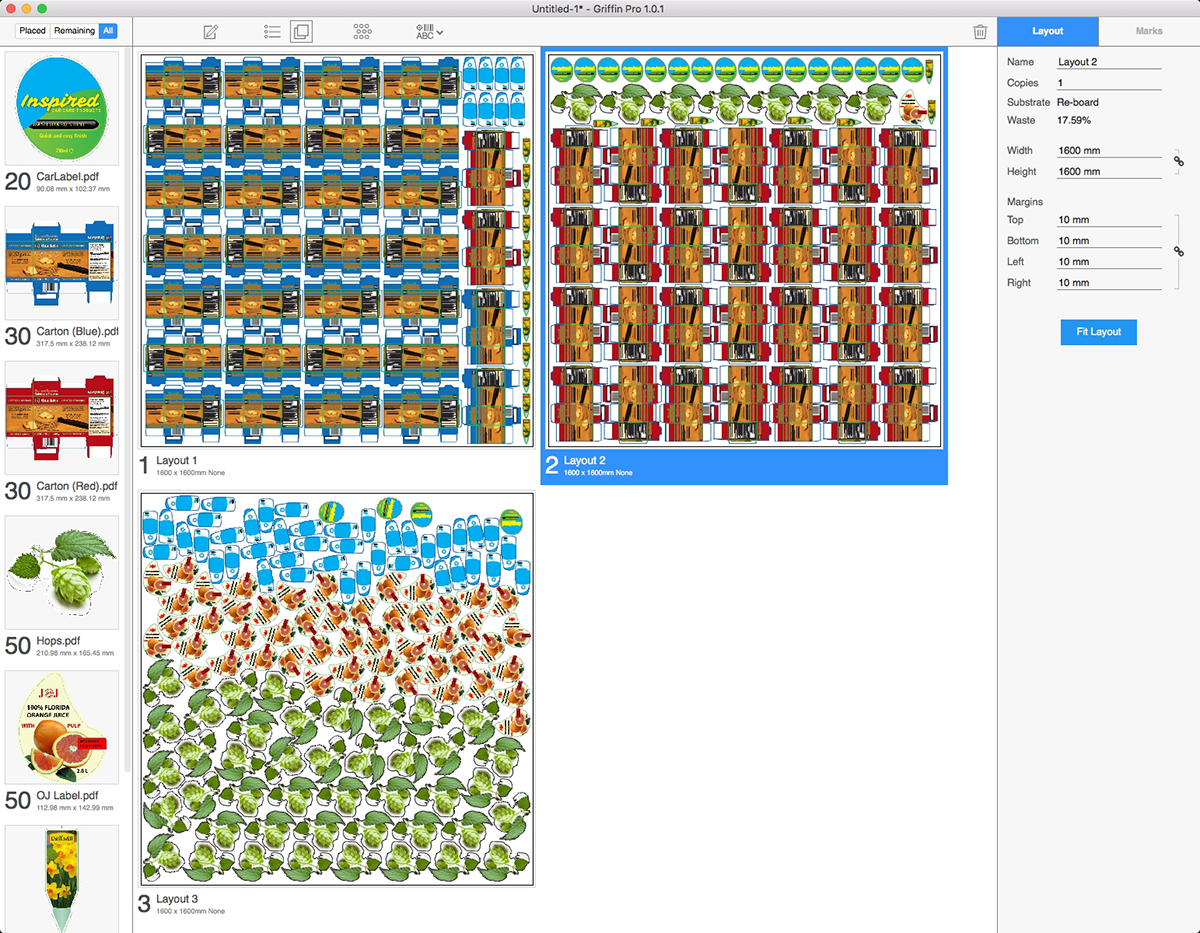
Task: Select the Layout 3 sheet preview
Action: tap(337, 689)
